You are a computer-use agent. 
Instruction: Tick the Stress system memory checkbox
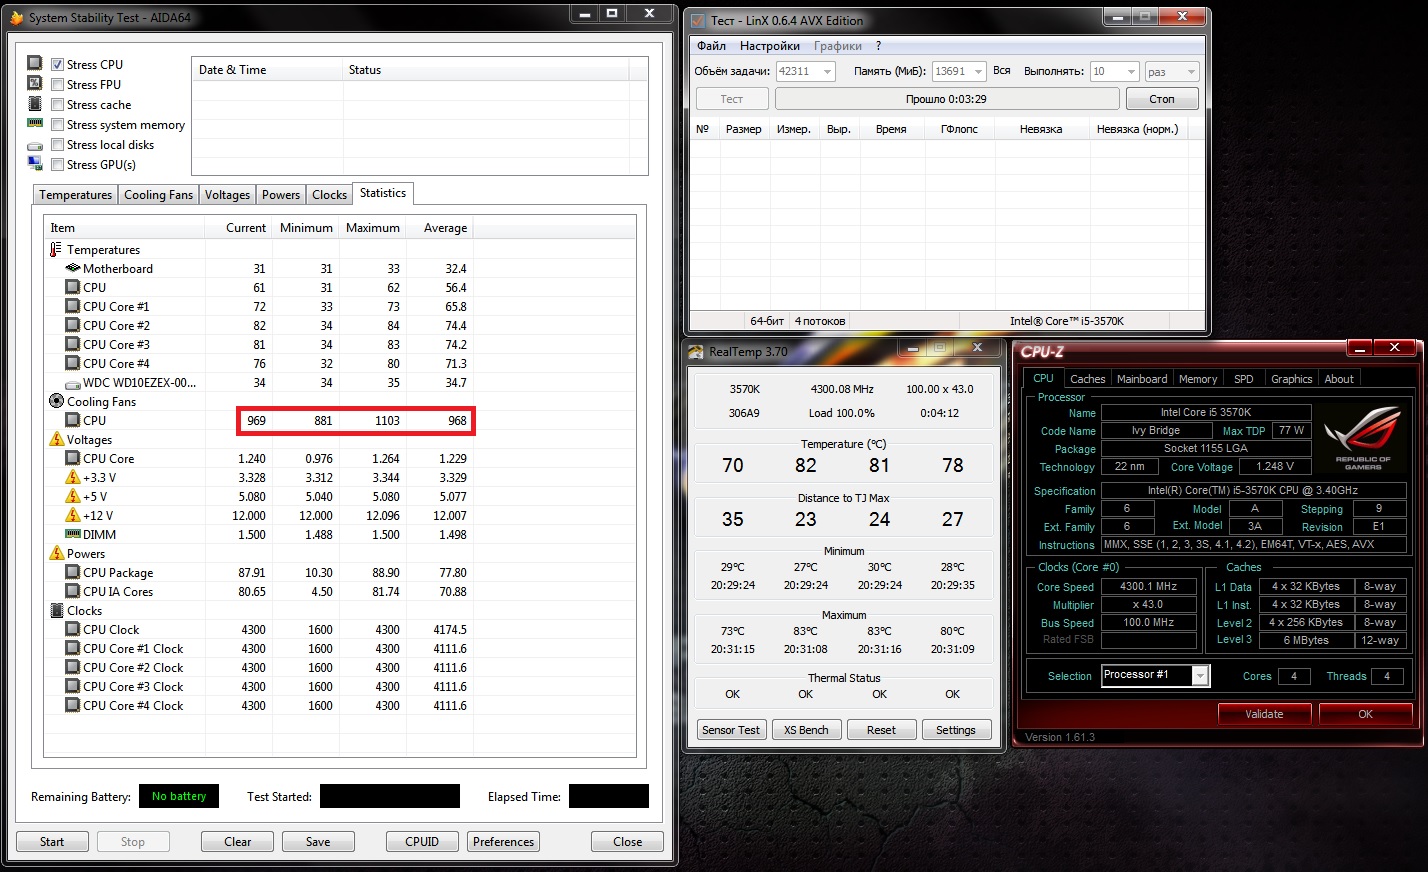pyautogui.click(x=58, y=124)
